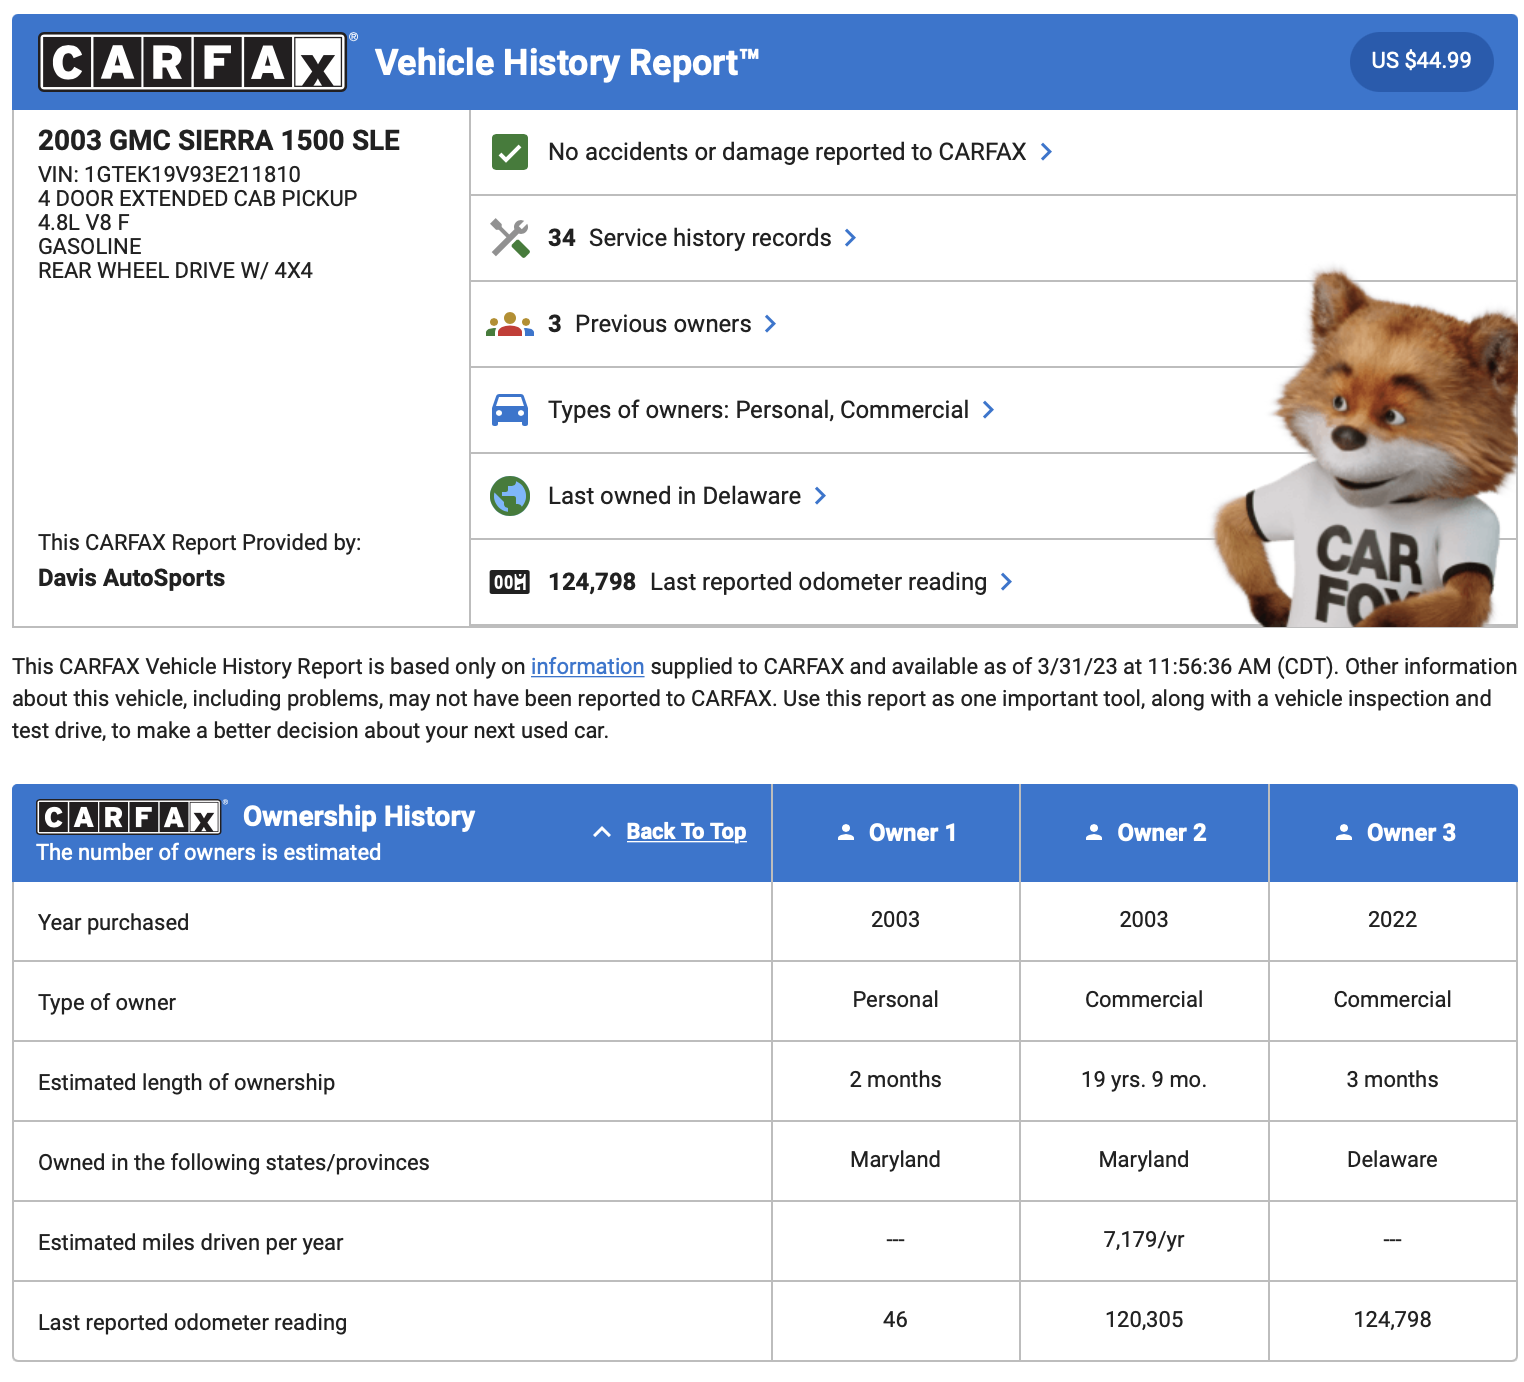Click the wrench and screwdriver service icon
This screenshot has width=1524, height=1382.
point(510,238)
